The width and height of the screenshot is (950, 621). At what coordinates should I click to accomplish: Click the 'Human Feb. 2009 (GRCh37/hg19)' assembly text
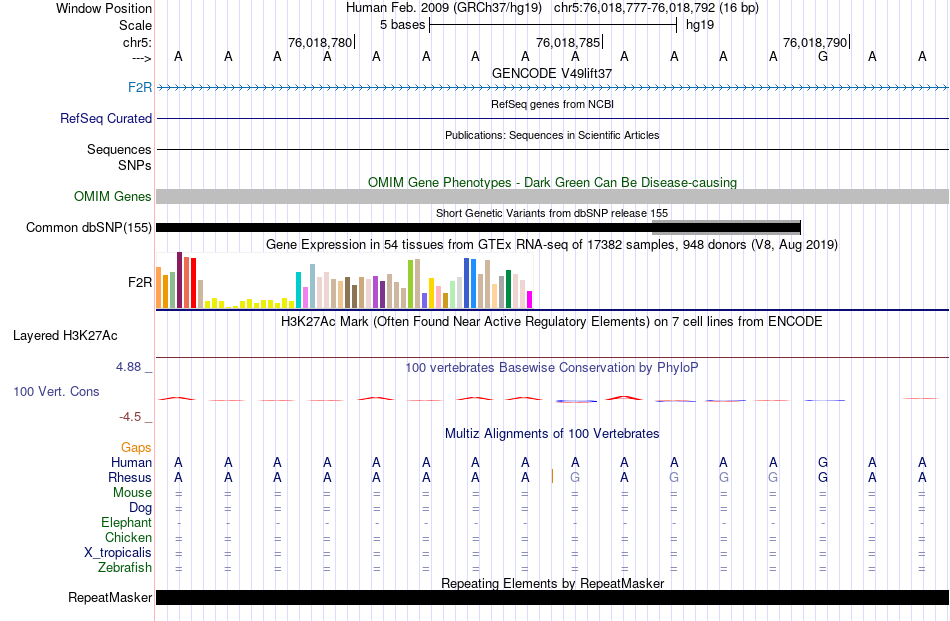(446, 8)
